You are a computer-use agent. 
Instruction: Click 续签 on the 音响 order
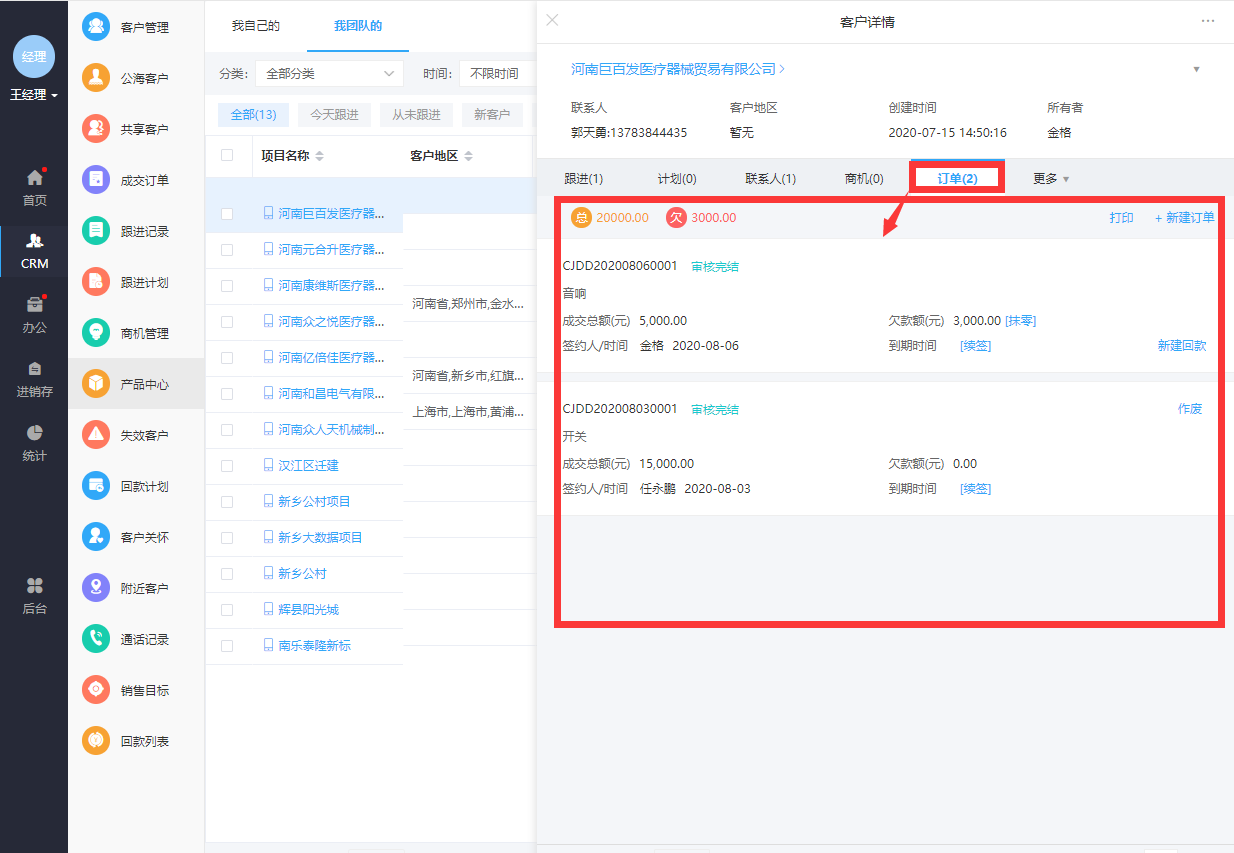pyautogui.click(x=976, y=346)
